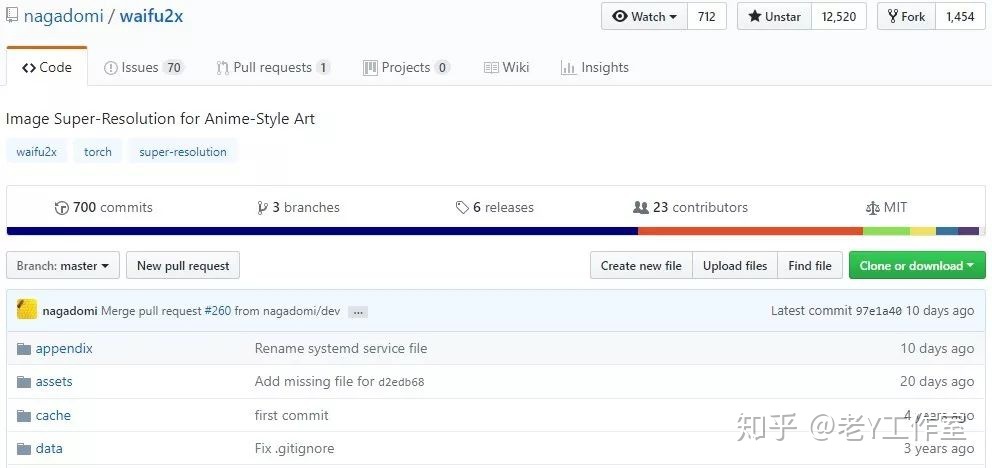Click green segment of language bar
992x468 pixels.
point(886,231)
